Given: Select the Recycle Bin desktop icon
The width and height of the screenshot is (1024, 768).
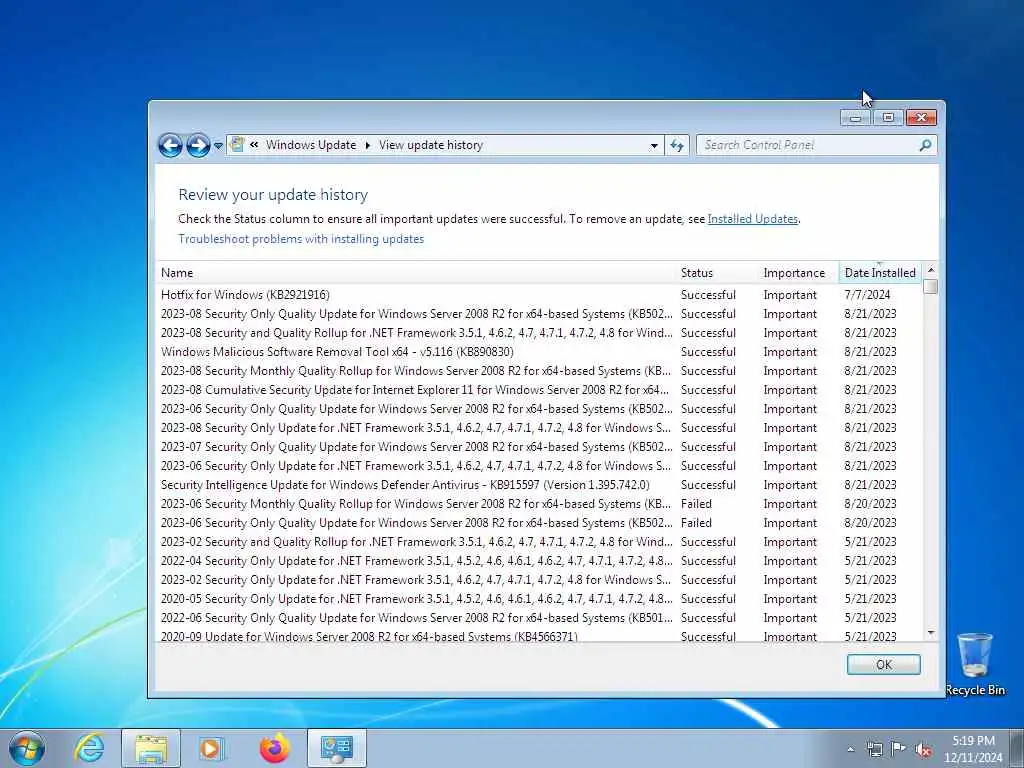Looking at the screenshot, I should click(x=974, y=664).
